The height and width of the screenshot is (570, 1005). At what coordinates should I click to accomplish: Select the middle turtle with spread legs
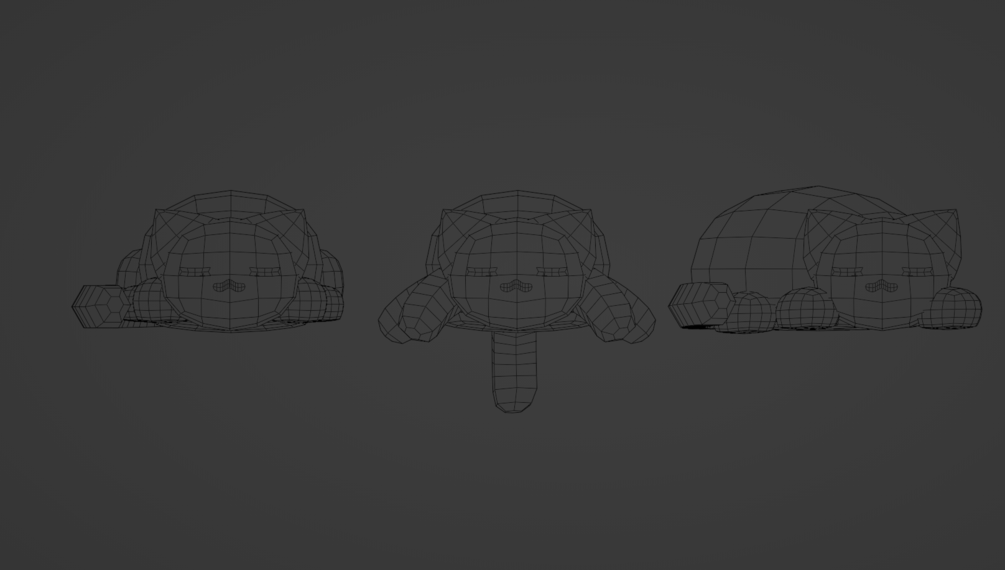tap(516, 301)
